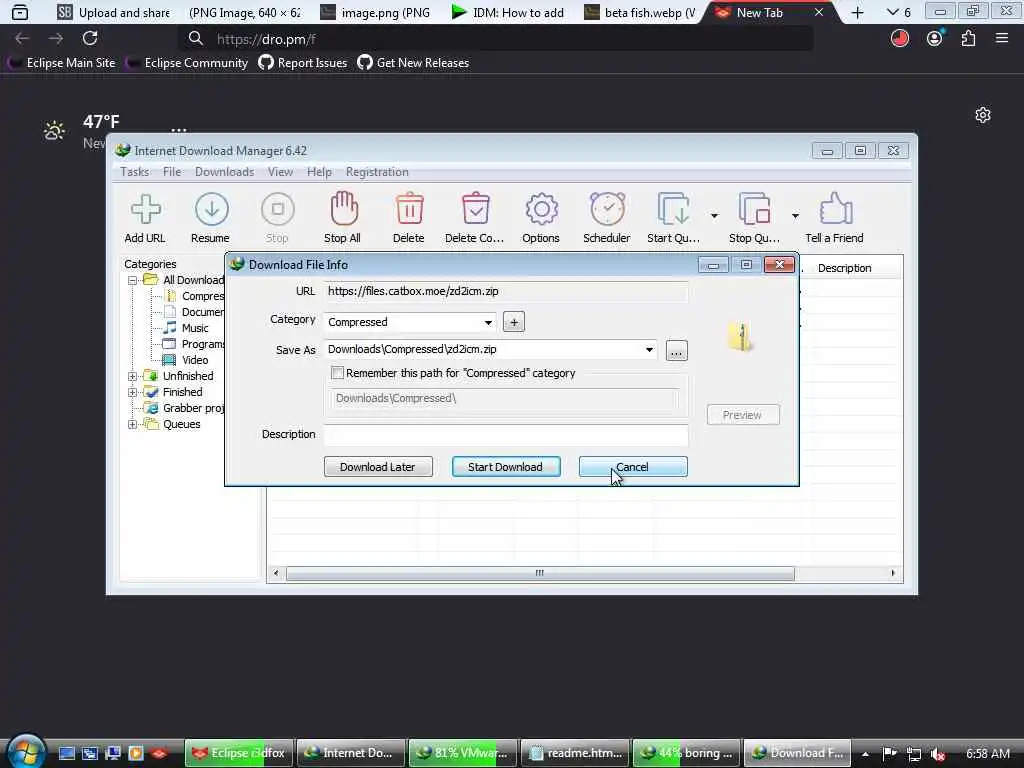Image resolution: width=1024 pixels, height=768 pixels.
Task: Click the Windows Start orb
Action: pyautogui.click(x=26, y=752)
